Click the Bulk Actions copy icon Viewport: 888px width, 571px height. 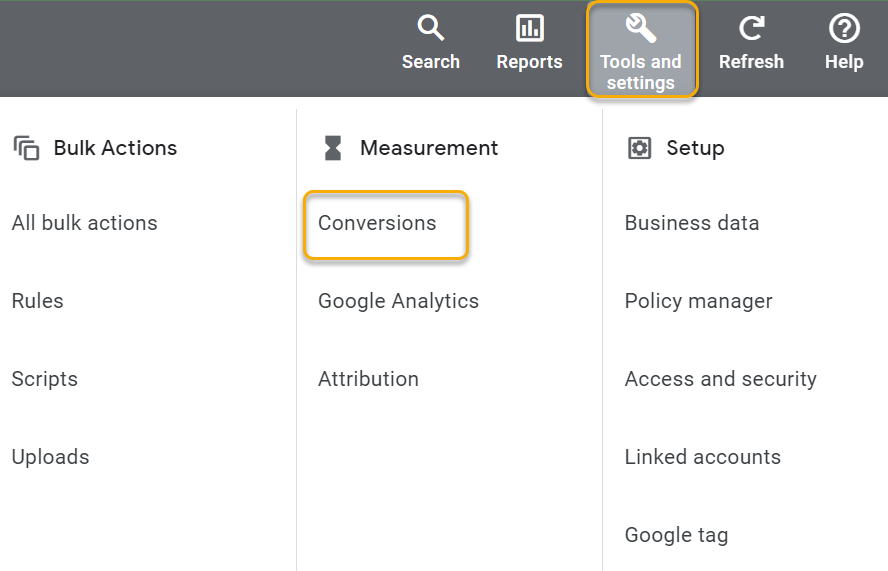pos(26,148)
